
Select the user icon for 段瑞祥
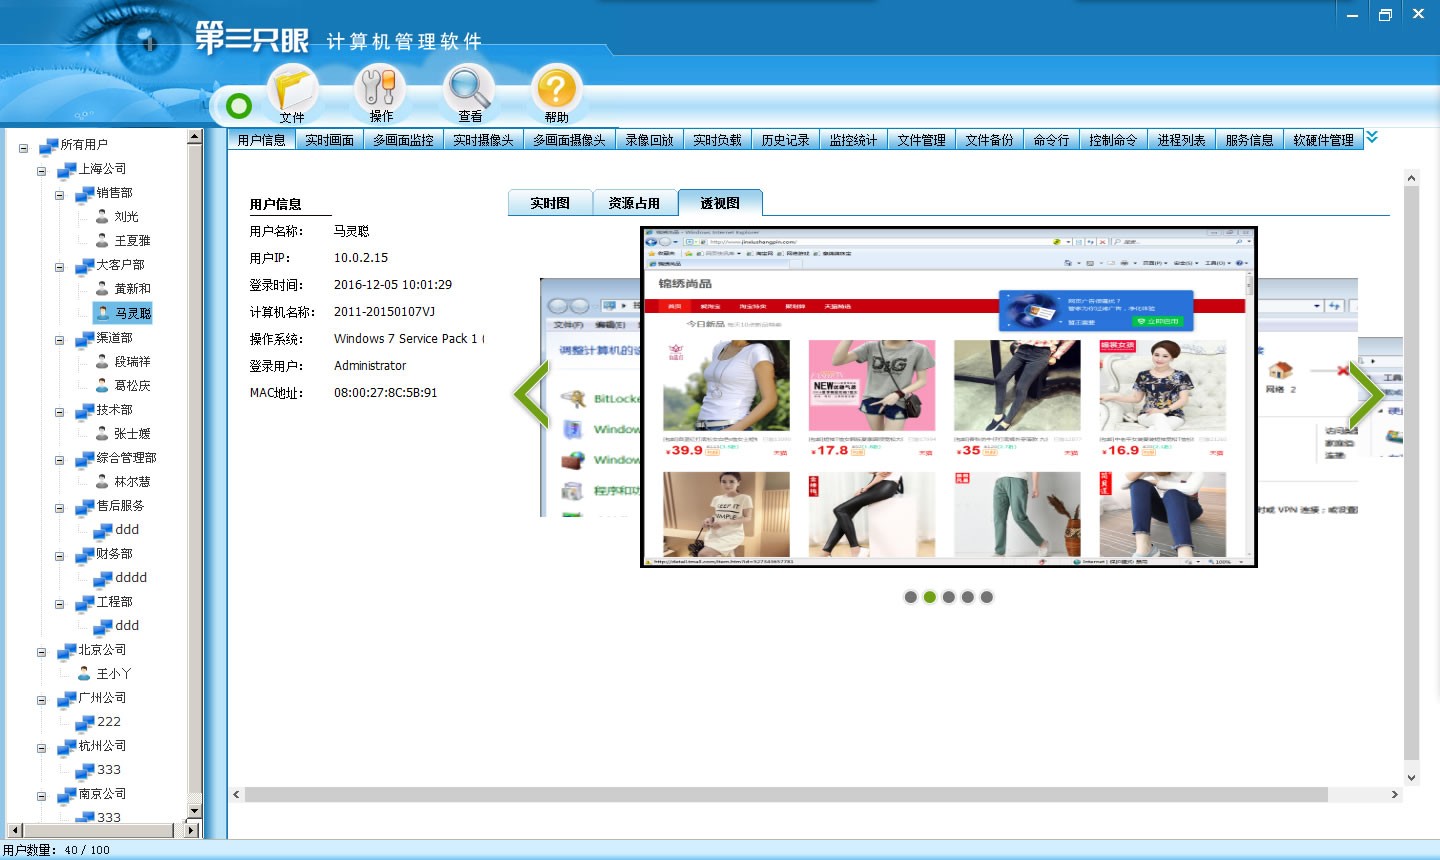[102, 361]
